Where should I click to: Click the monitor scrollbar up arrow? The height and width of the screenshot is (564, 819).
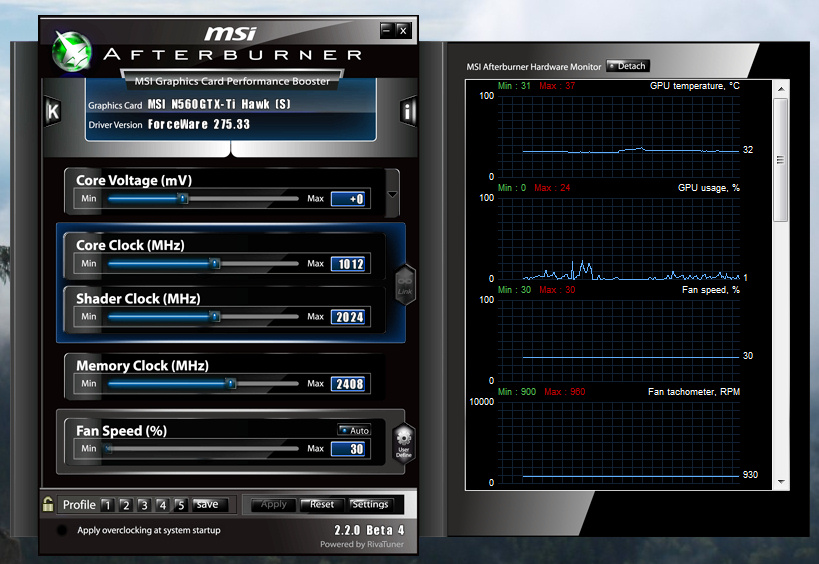point(781,89)
